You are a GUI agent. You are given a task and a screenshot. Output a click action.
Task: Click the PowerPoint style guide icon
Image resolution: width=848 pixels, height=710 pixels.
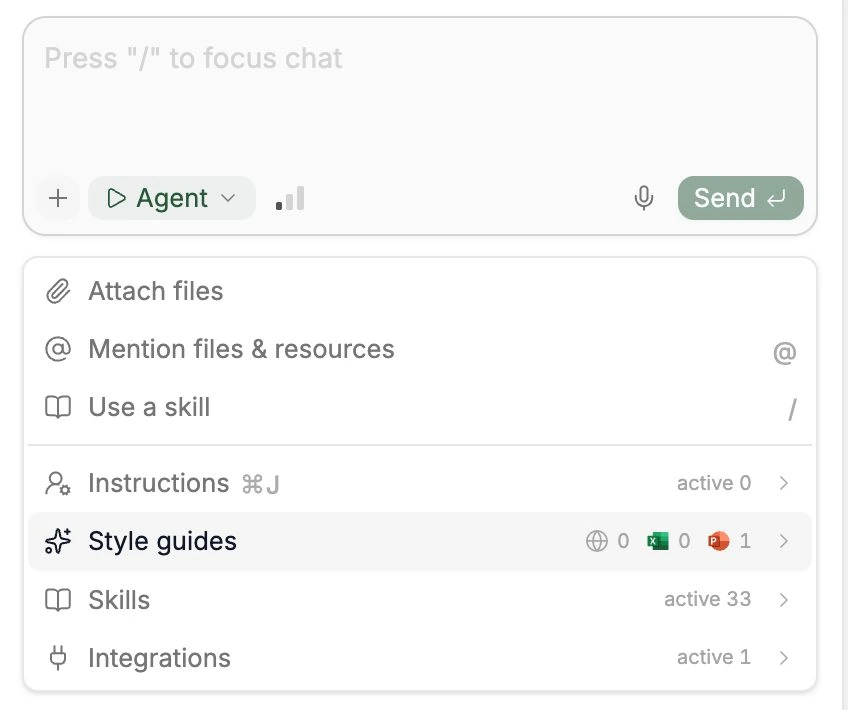point(718,541)
